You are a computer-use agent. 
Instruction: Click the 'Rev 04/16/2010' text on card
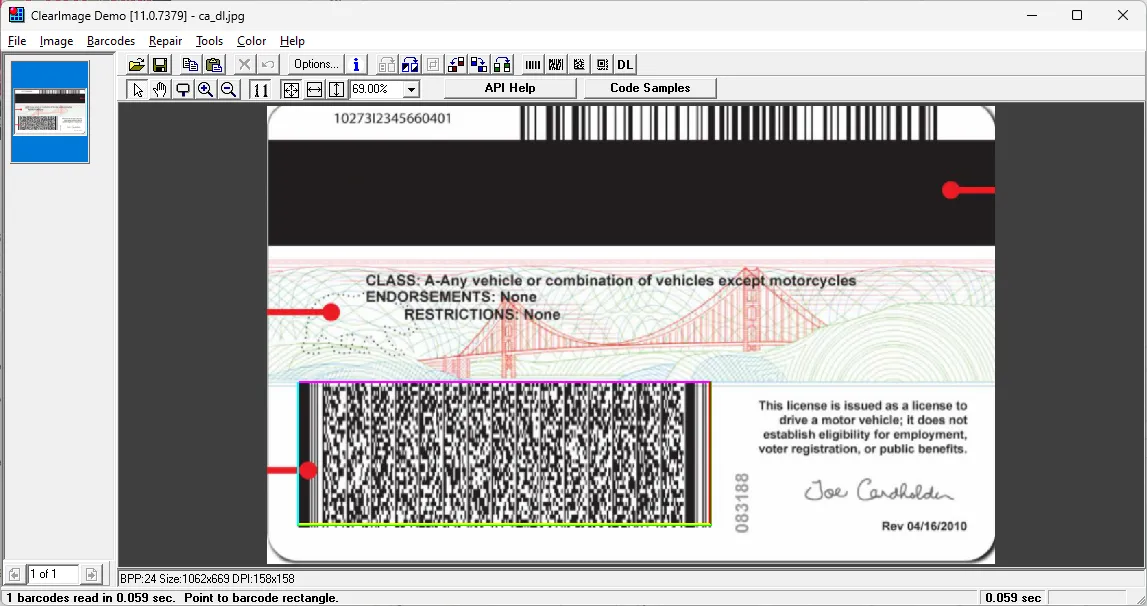click(x=924, y=526)
